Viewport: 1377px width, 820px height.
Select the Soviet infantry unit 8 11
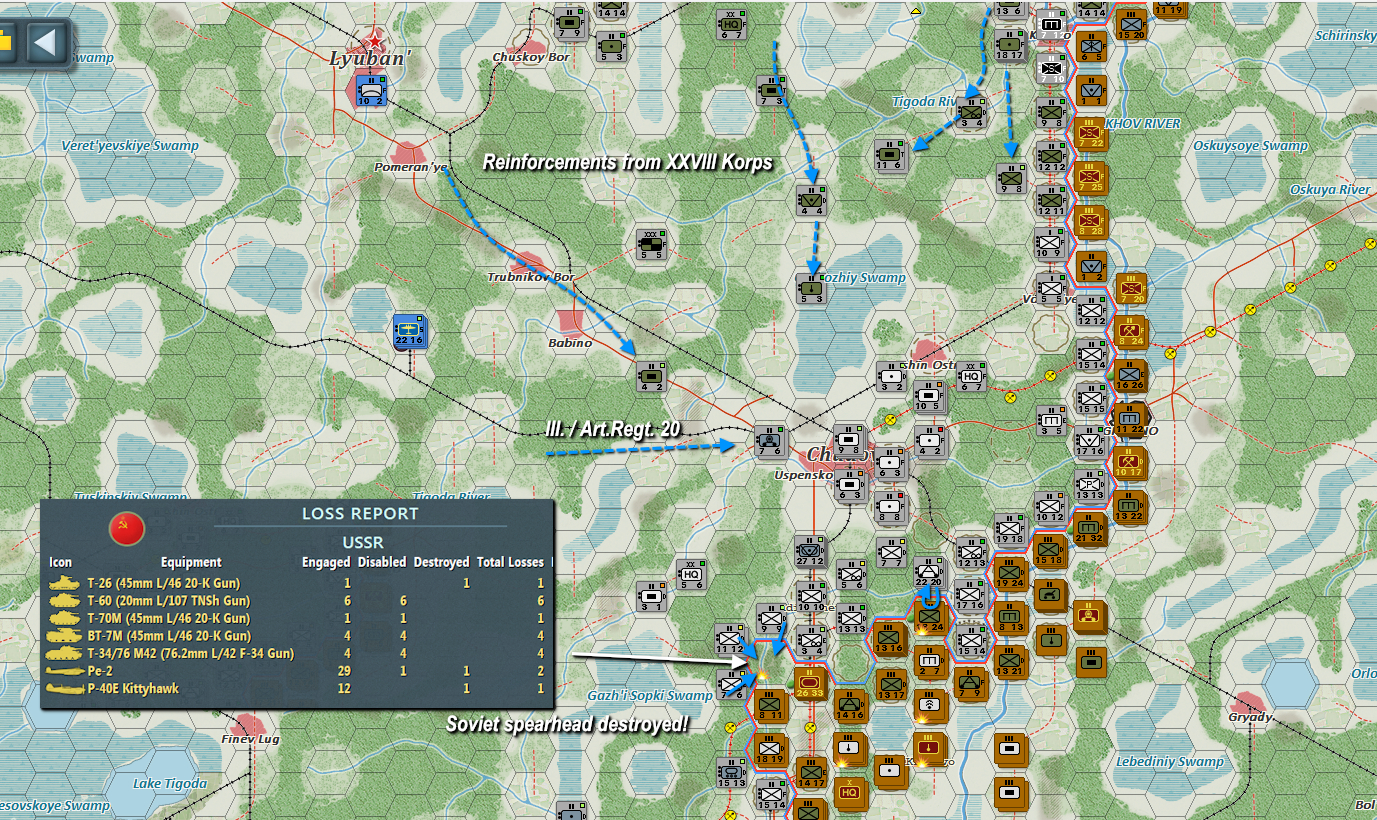click(x=770, y=705)
